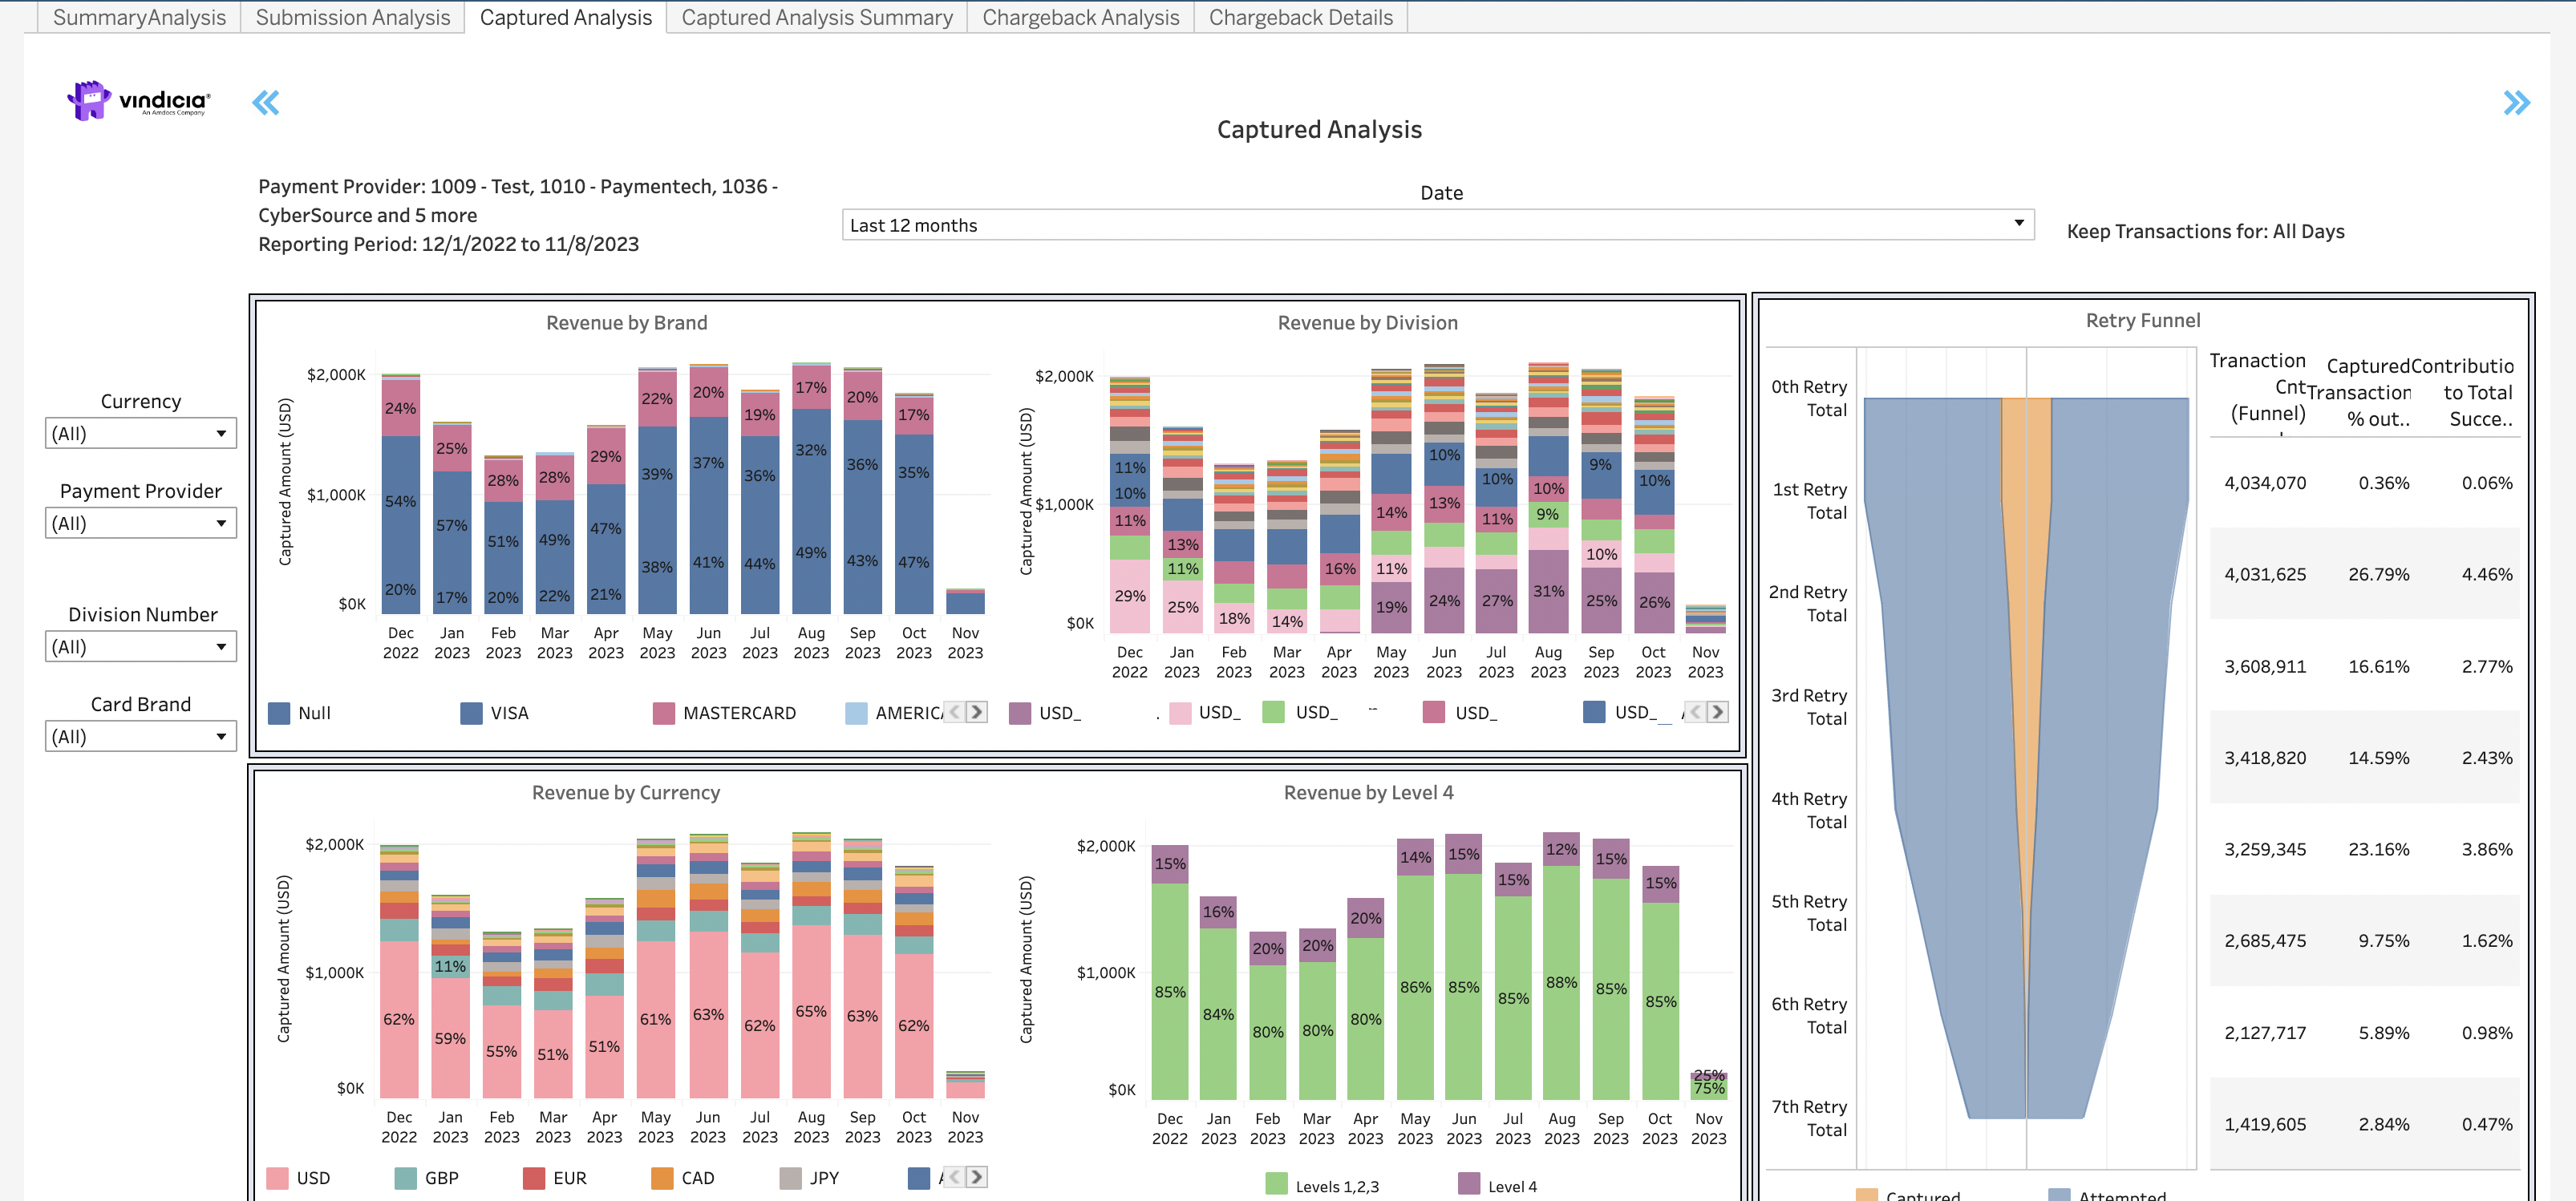Click the Jun 2023 bar in Revenue by Division
Image resolution: width=2576 pixels, height=1201 pixels.
1443,498
